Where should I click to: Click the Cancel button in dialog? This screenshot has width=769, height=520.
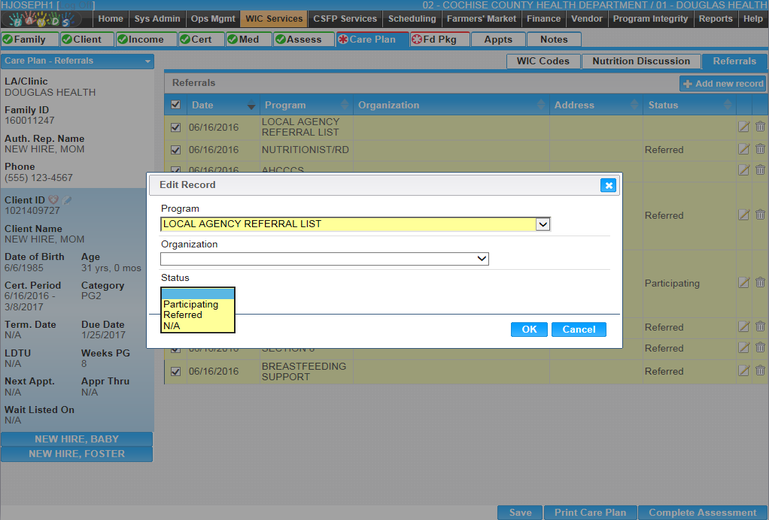578,329
